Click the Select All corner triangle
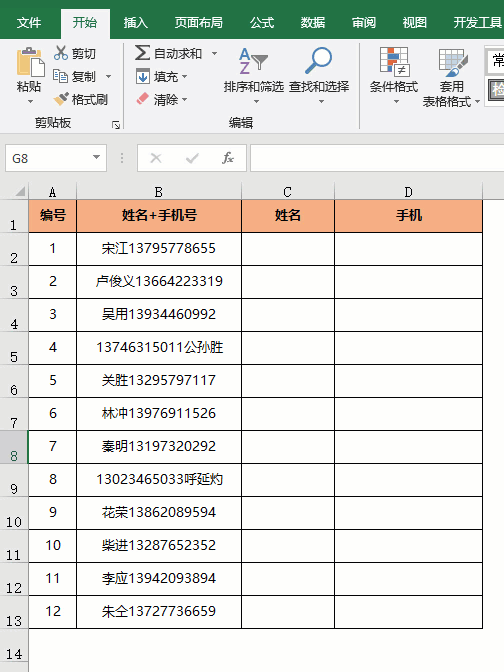The width and height of the screenshot is (504, 672). coord(20,191)
